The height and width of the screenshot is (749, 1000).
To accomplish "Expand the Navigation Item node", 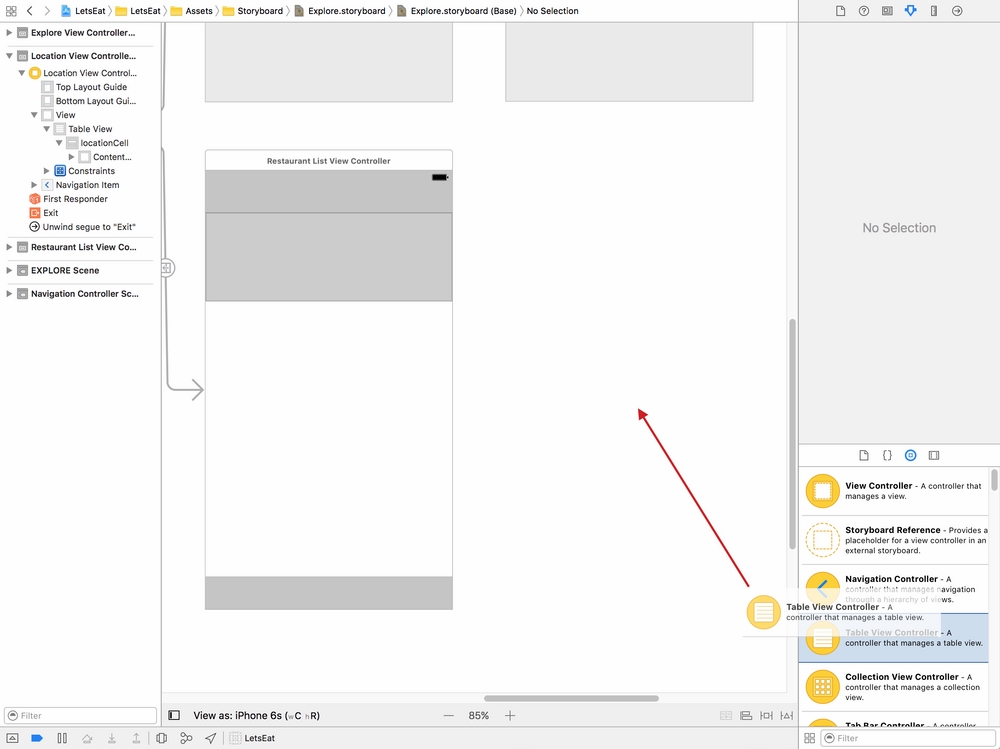I will pos(34,185).
